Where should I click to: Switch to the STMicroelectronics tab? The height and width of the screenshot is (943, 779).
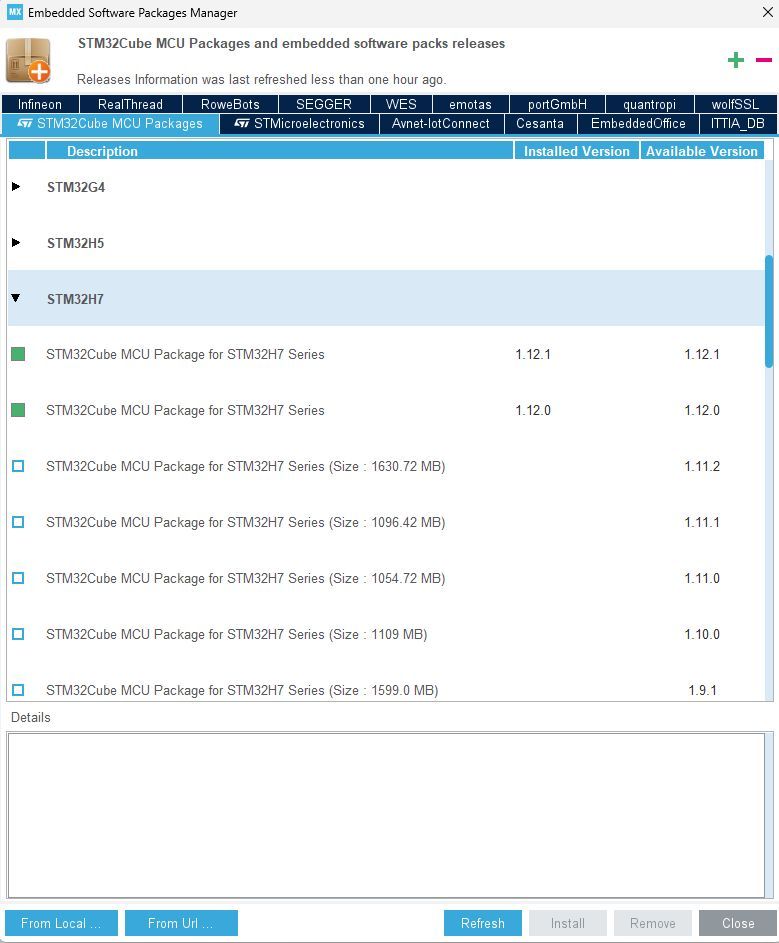(300, 123)
